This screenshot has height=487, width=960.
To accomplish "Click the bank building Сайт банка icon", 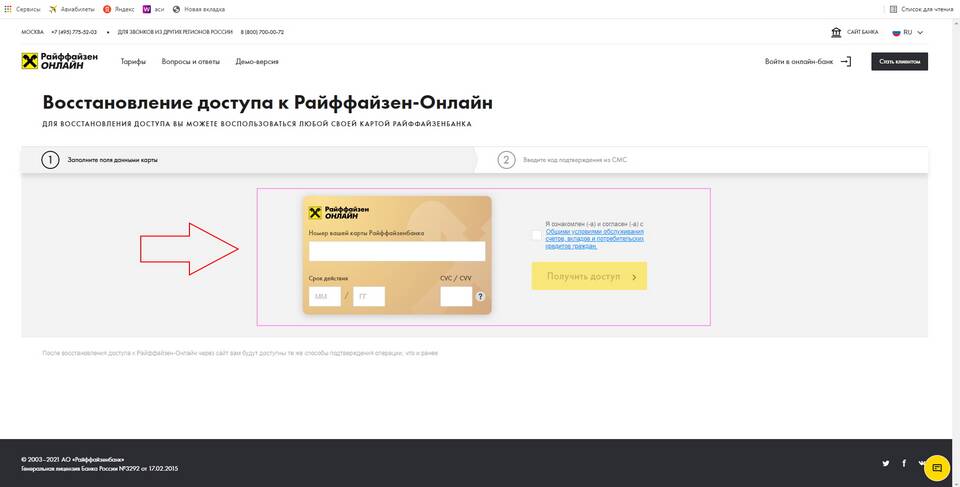I will (836, 32).
